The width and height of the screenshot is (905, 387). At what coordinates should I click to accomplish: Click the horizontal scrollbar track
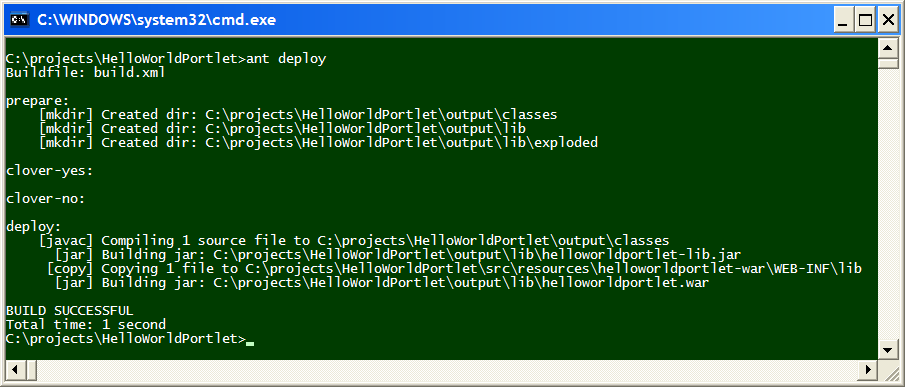(441, 369)
